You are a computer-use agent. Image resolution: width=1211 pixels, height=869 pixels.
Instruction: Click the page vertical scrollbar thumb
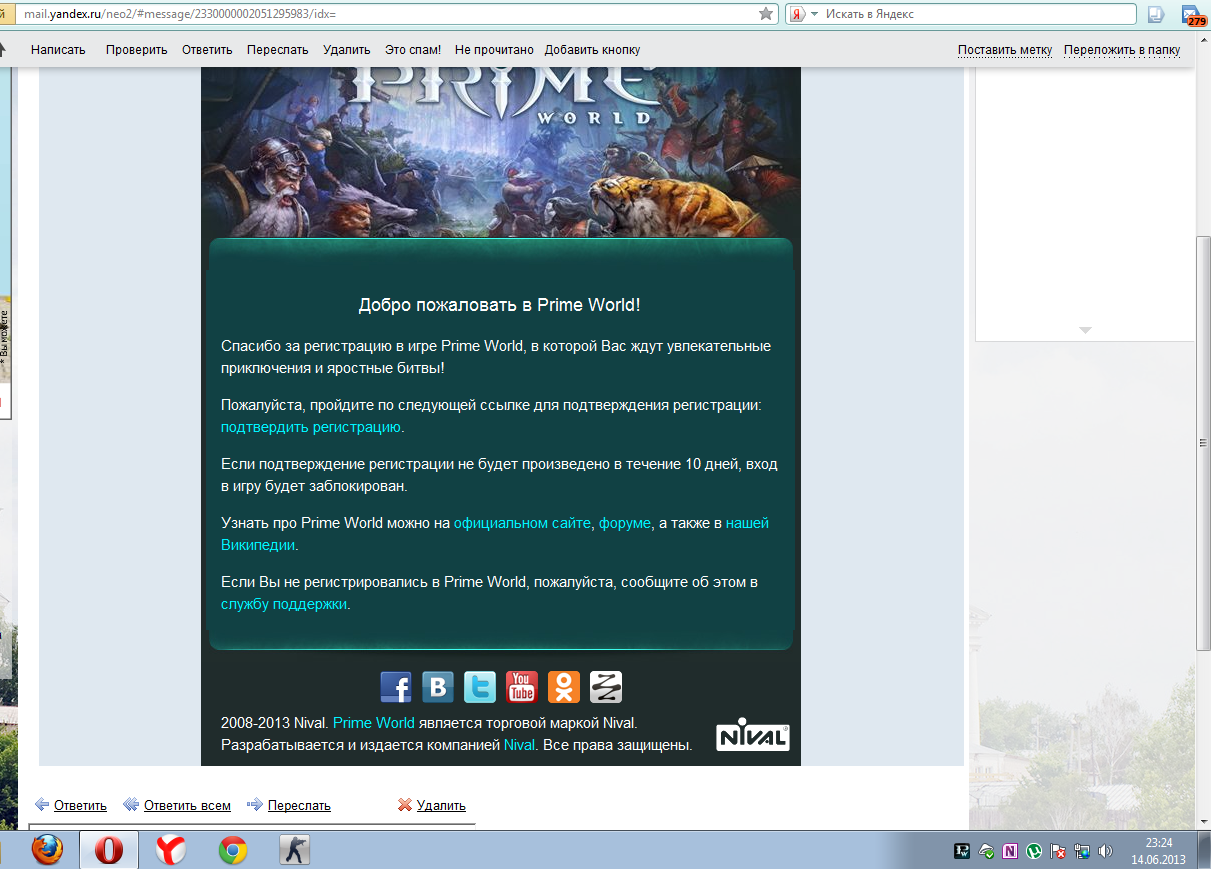[x=1203, y=444]
